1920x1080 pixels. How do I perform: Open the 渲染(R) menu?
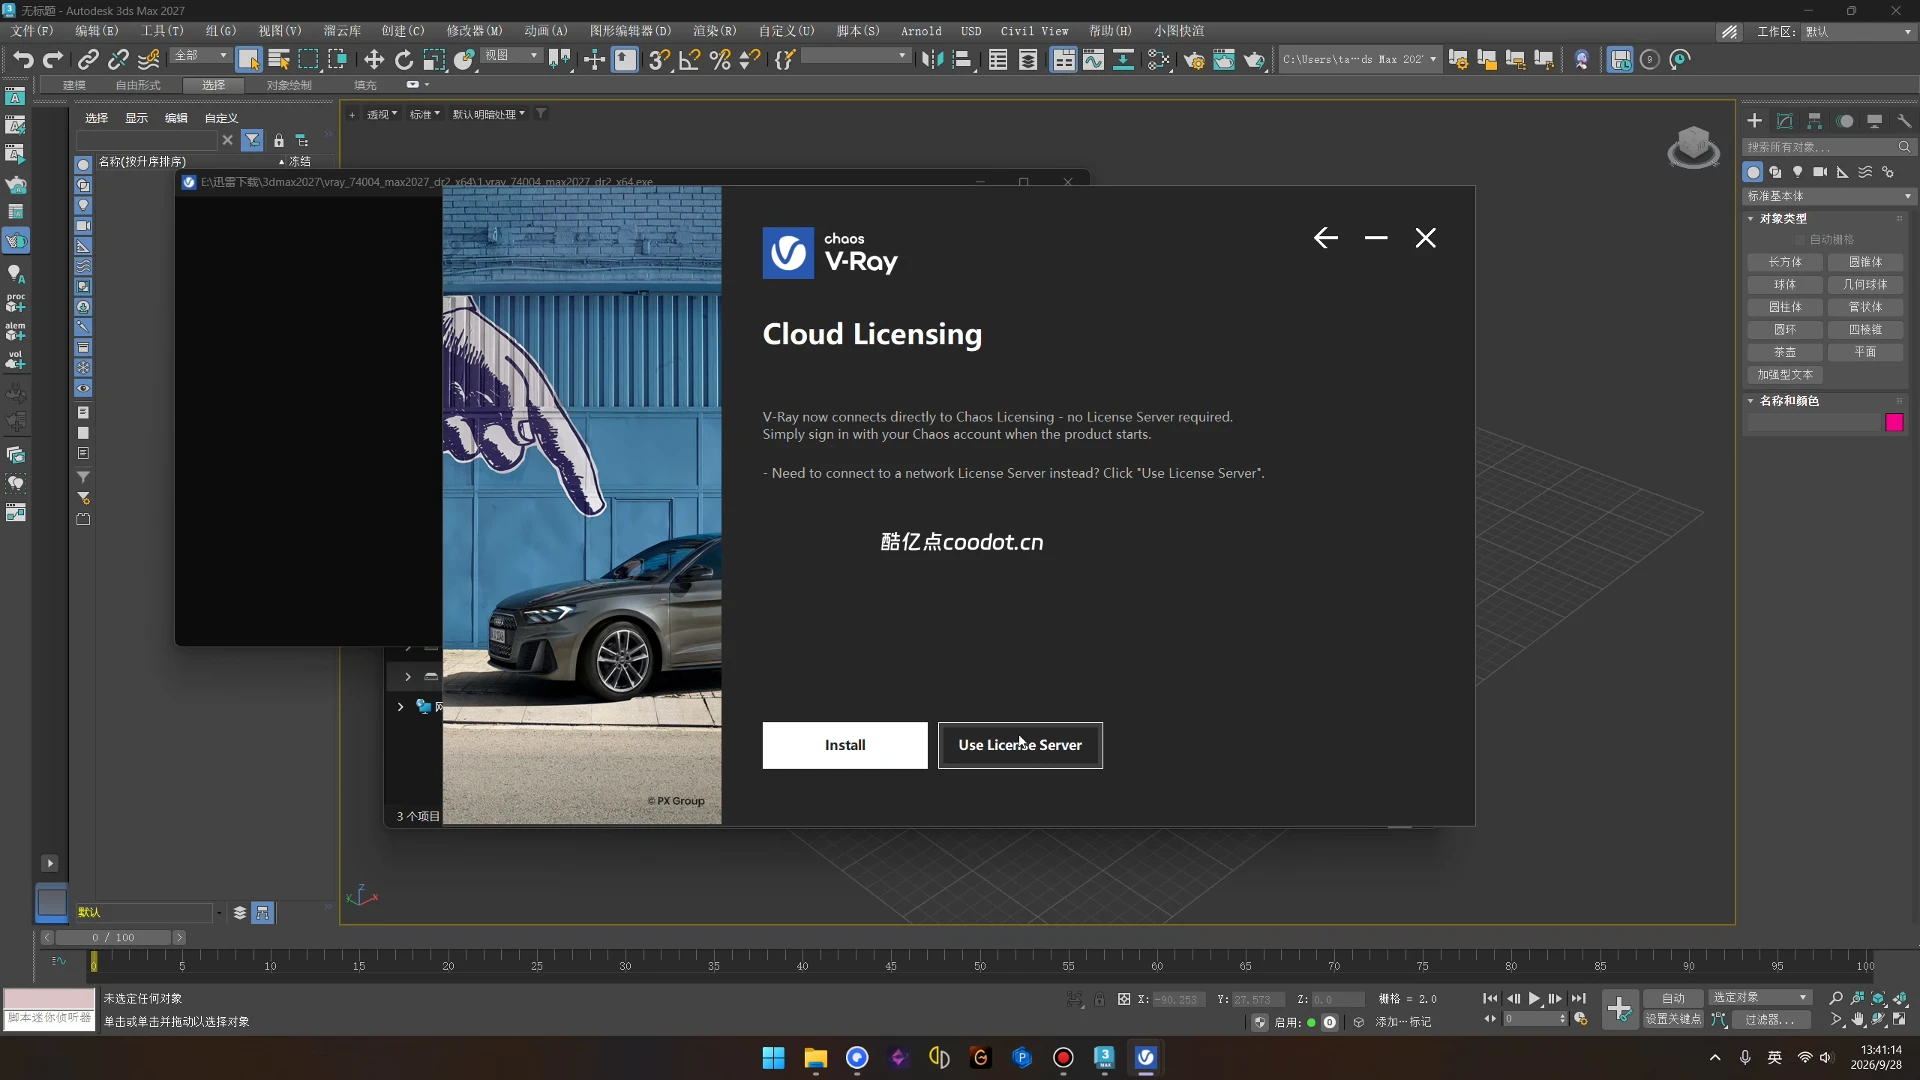[x=714, y=31]
